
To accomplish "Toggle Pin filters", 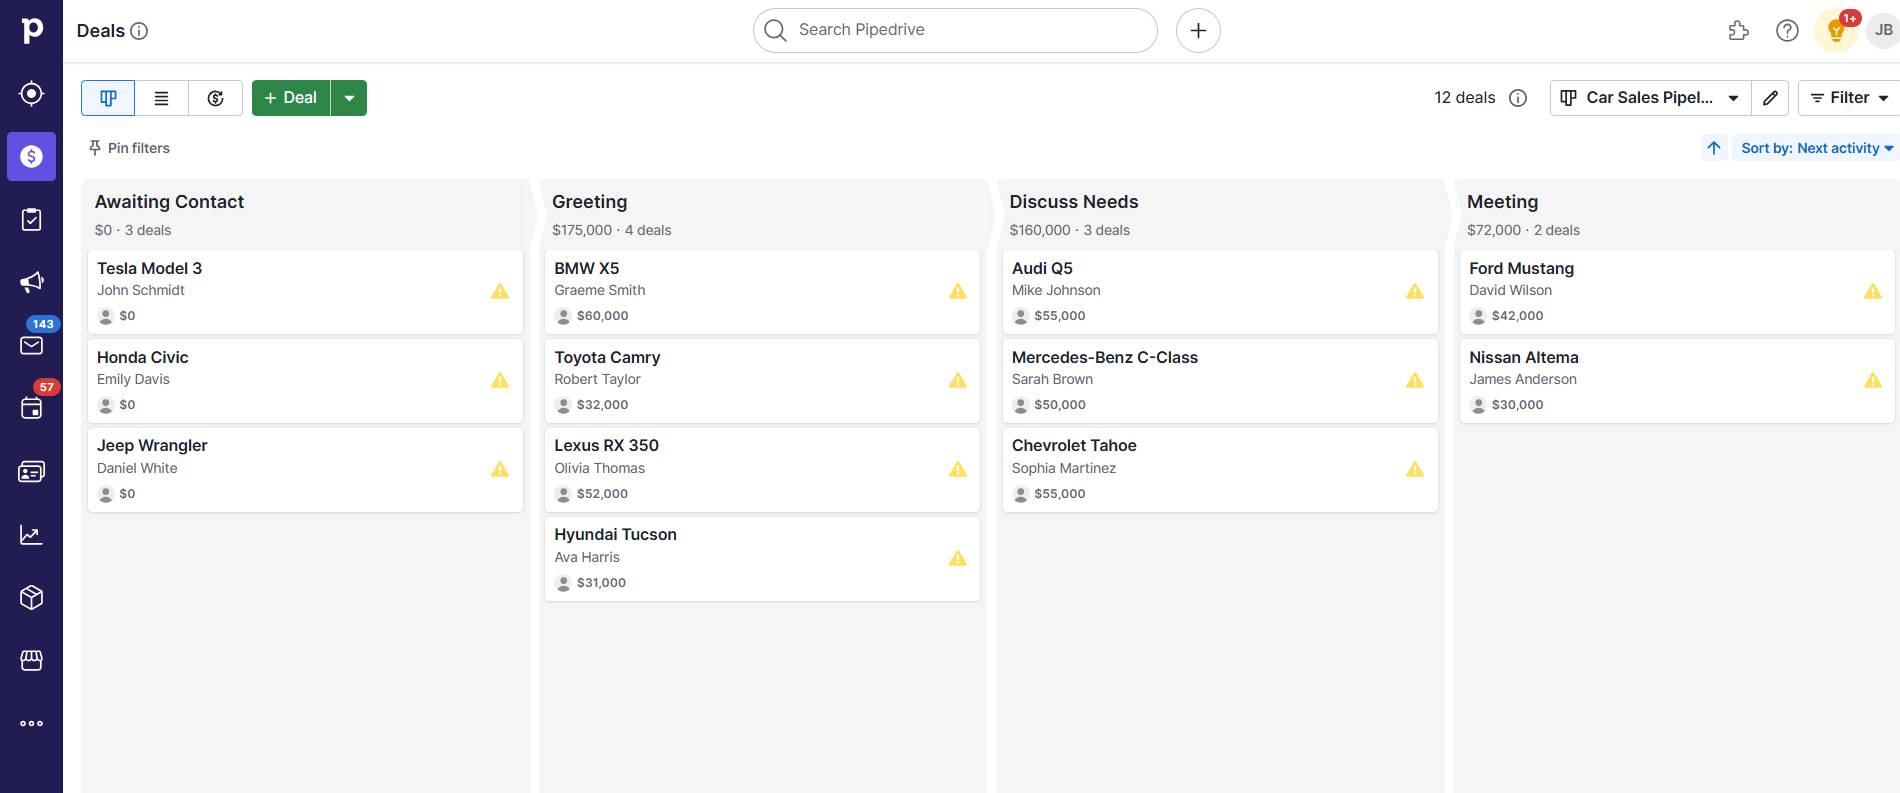I will 129,148.
